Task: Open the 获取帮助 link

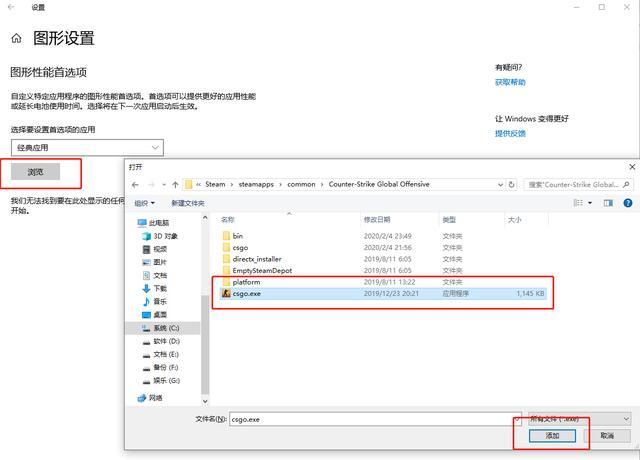Action: [509, 82]
